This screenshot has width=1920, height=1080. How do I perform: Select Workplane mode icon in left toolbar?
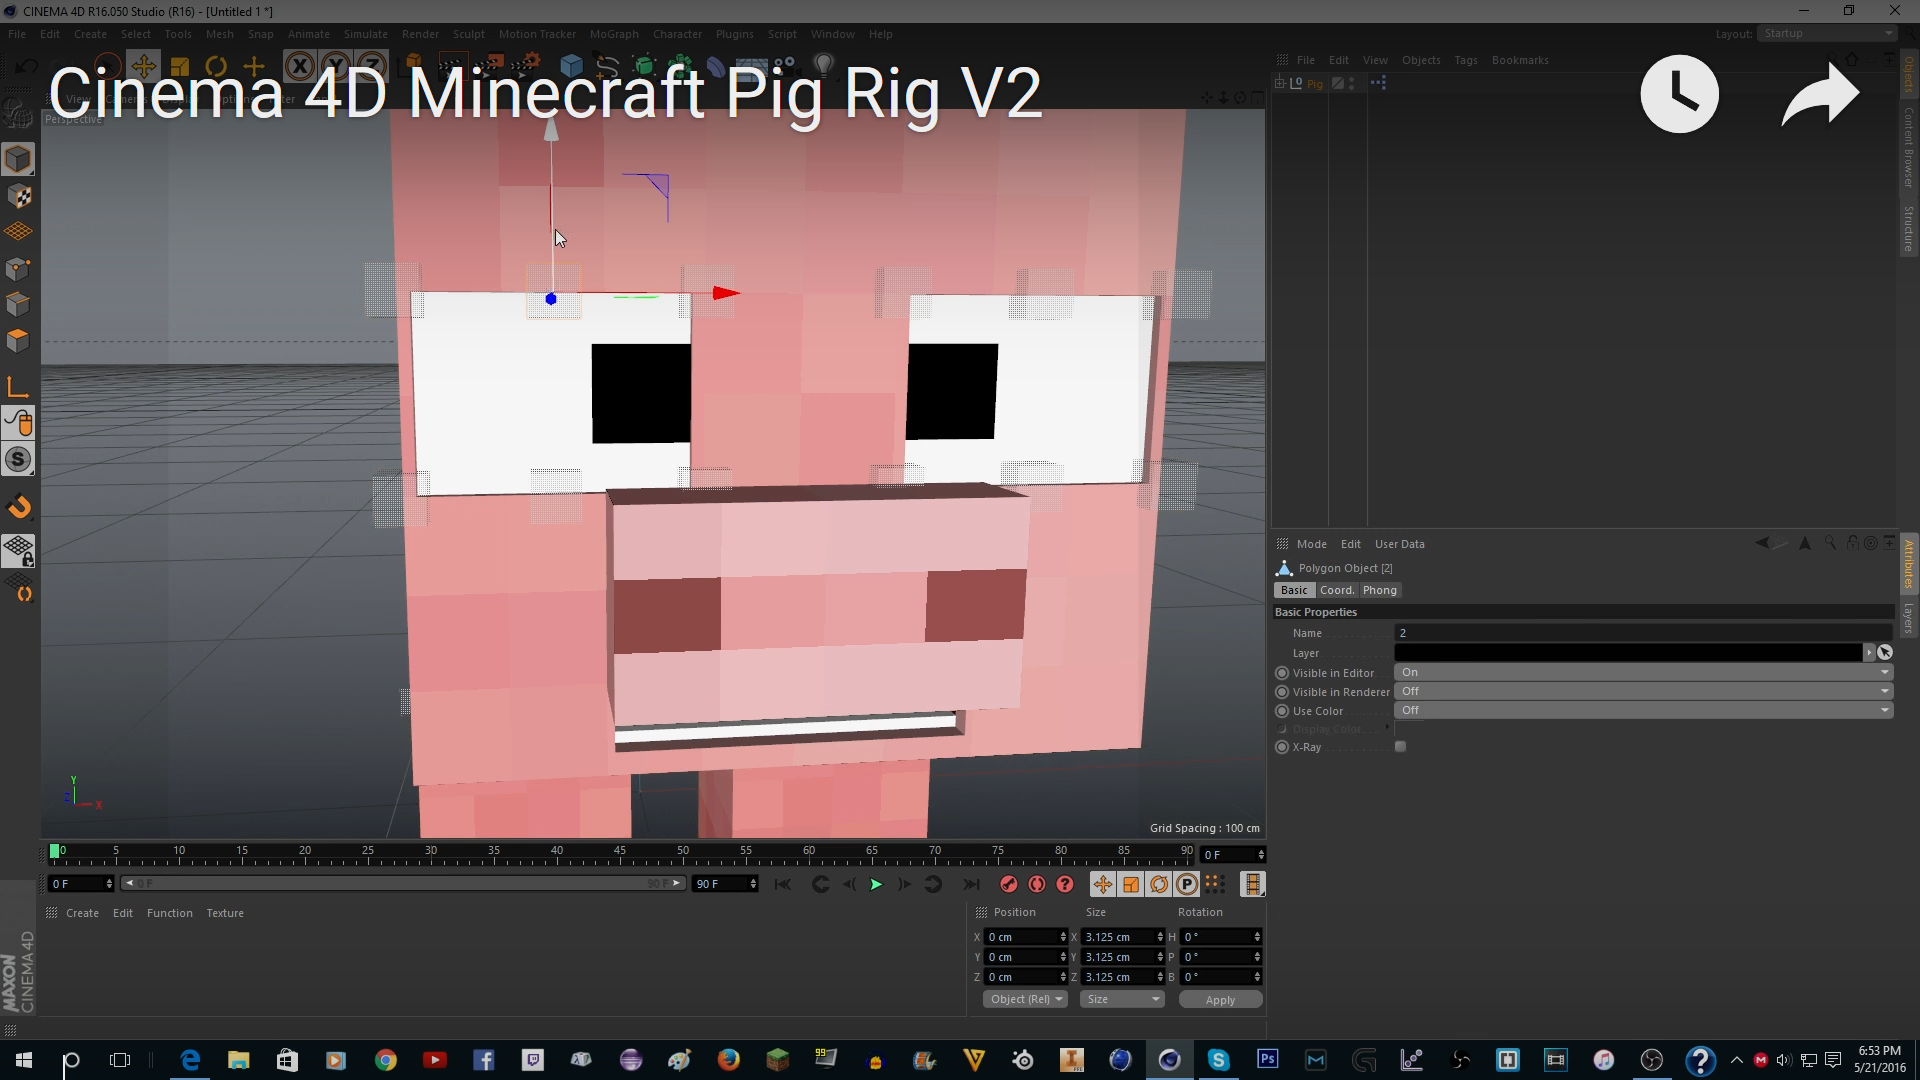pyautogui.click(x=18, y=232)
